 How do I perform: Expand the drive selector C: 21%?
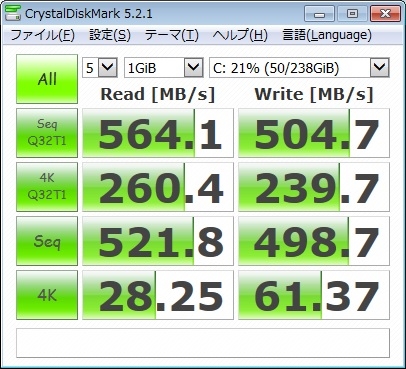tap(299, 68)
